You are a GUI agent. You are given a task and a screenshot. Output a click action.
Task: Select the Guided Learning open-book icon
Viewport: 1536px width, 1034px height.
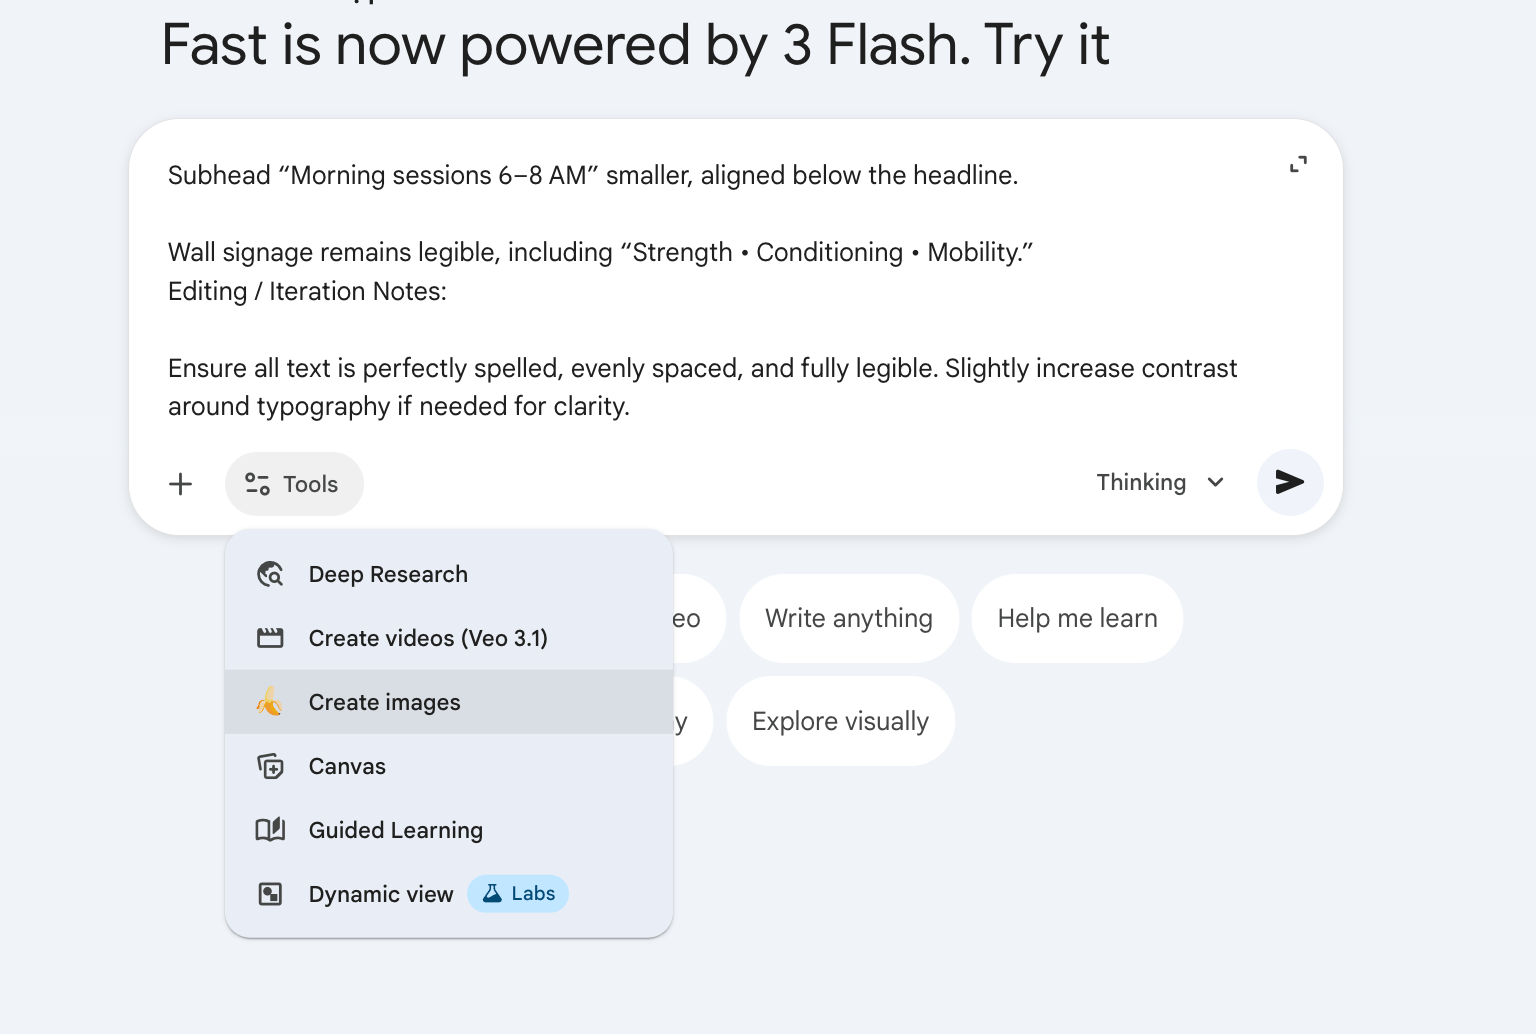[270, 830]
